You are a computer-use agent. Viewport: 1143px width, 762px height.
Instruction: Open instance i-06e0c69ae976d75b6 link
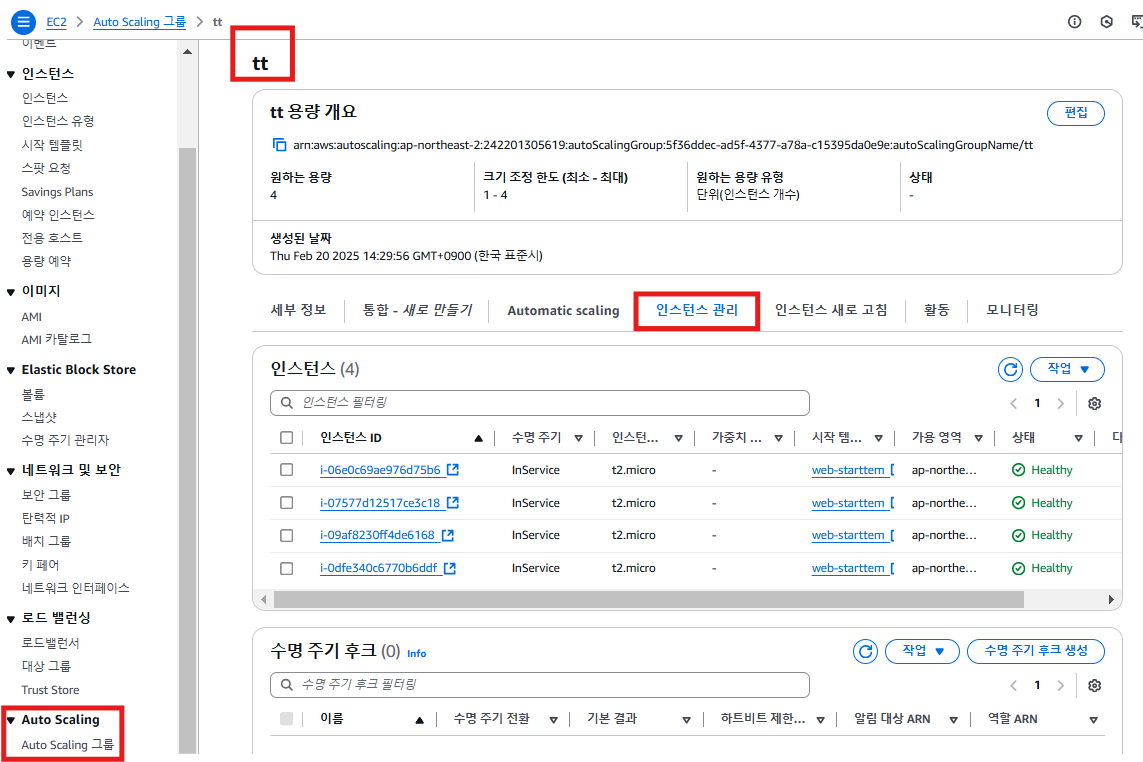click(x=380, y=470)
